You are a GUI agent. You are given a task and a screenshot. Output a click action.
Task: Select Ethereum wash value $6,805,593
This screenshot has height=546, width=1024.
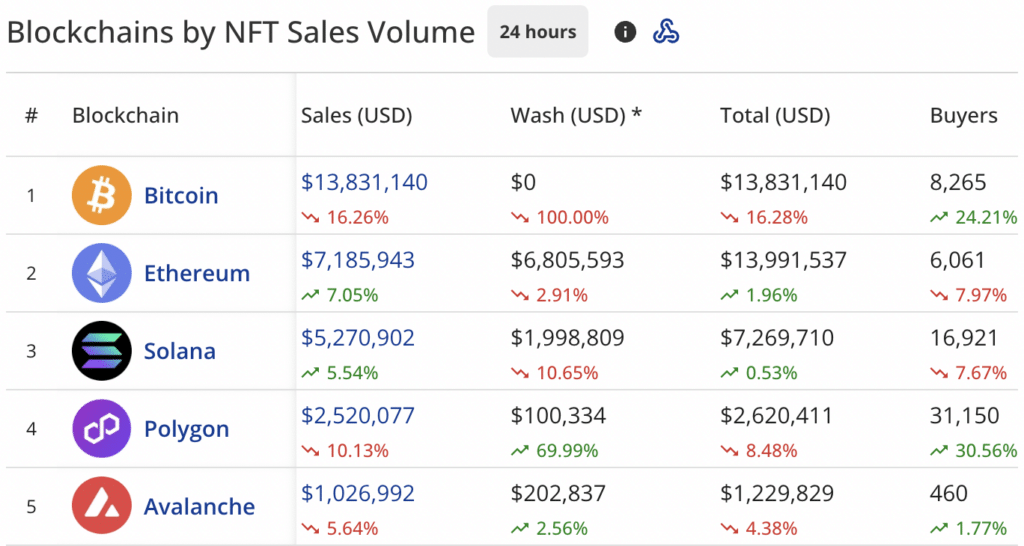(568, 260)
